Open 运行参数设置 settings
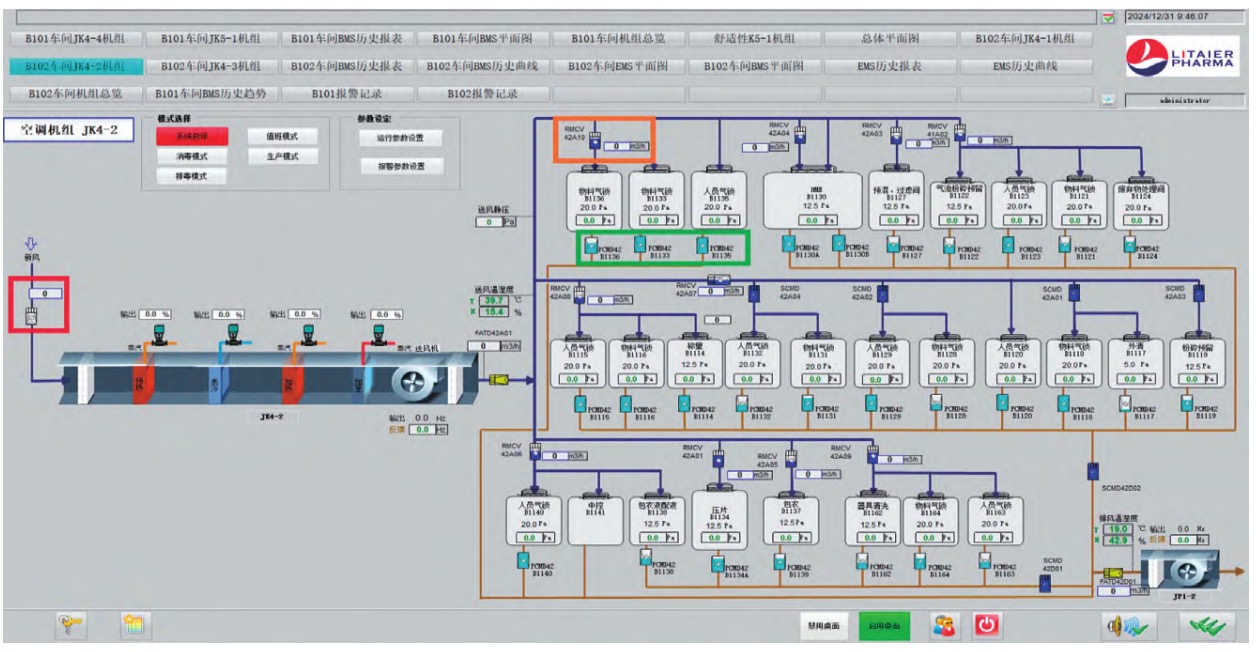This screenshot has height=652, width=1256. pos(399,138)
